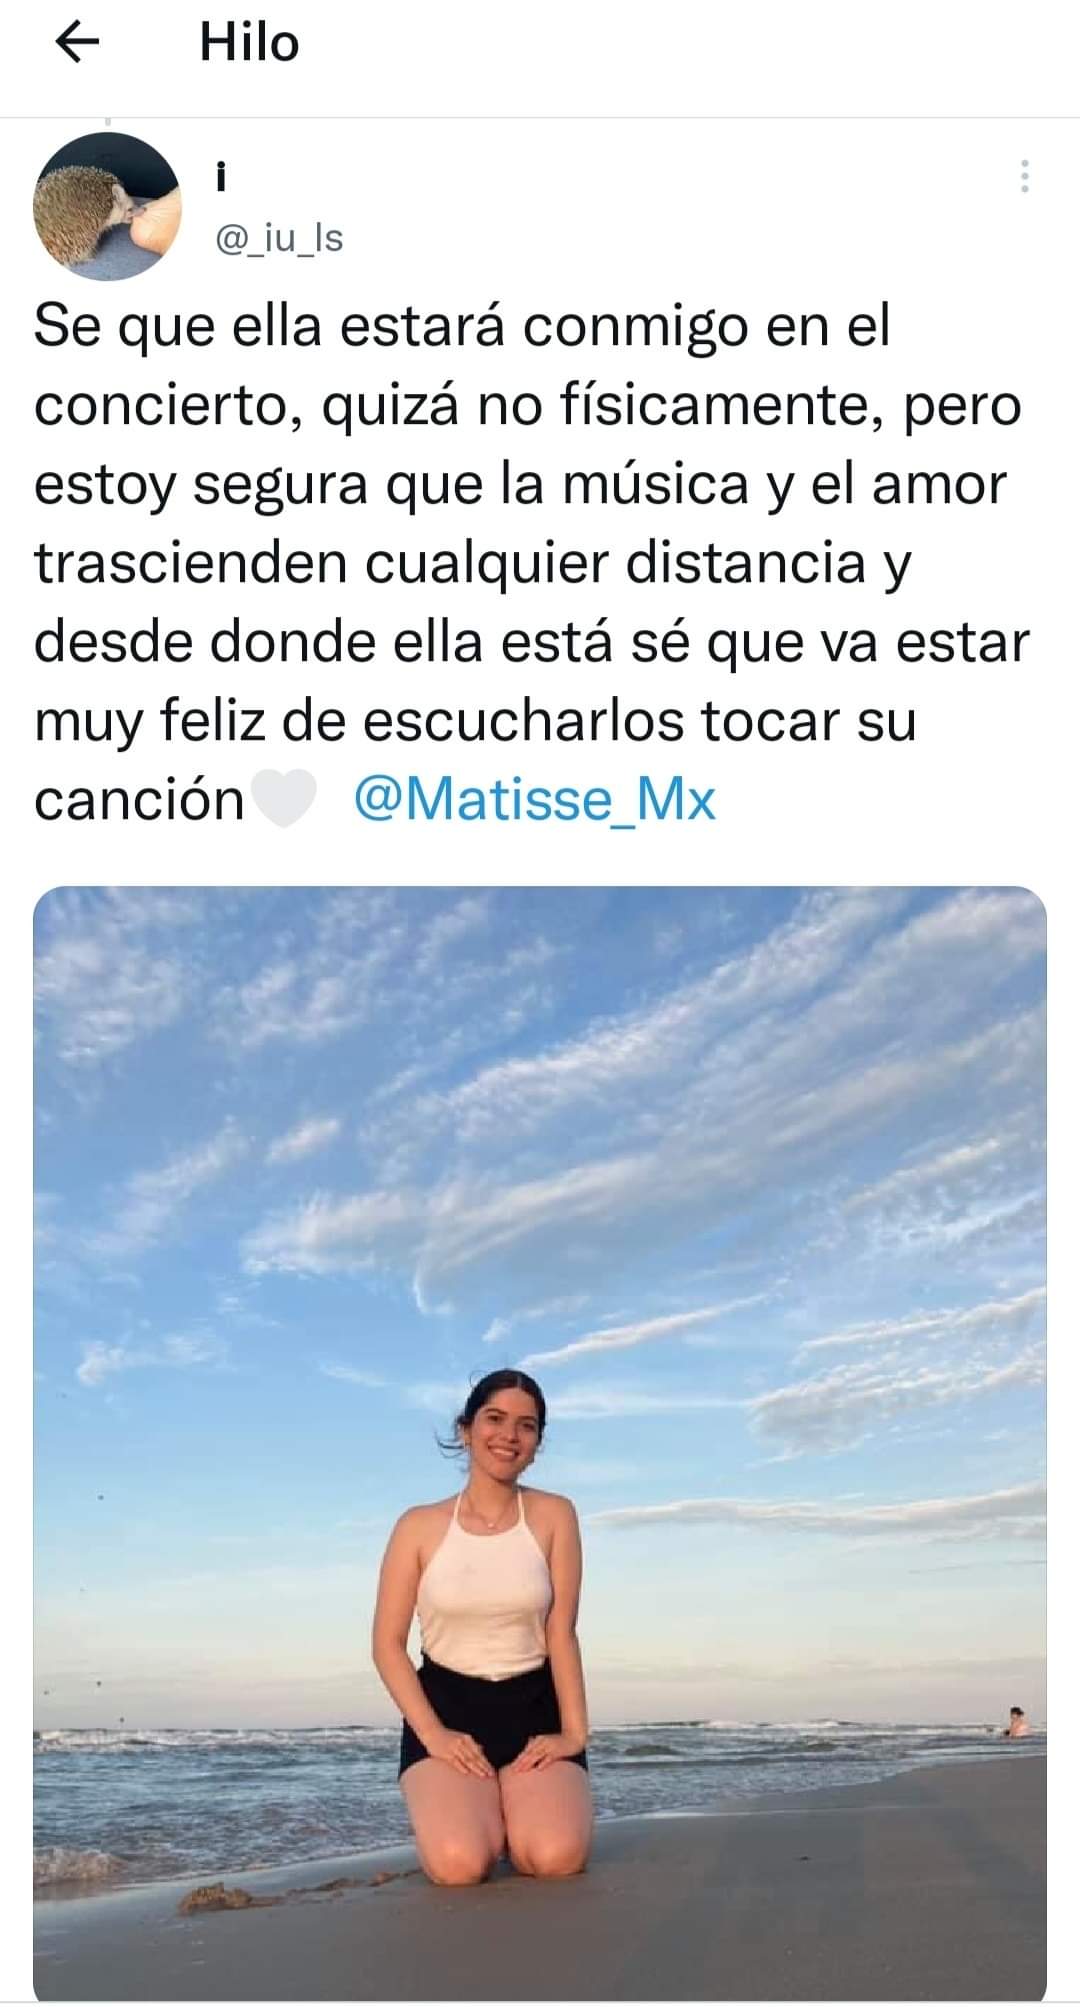1080x2007 pixels.
Task: Open the @_iu_ls handle
Action: pyautogui.click(x=279, y=238)
